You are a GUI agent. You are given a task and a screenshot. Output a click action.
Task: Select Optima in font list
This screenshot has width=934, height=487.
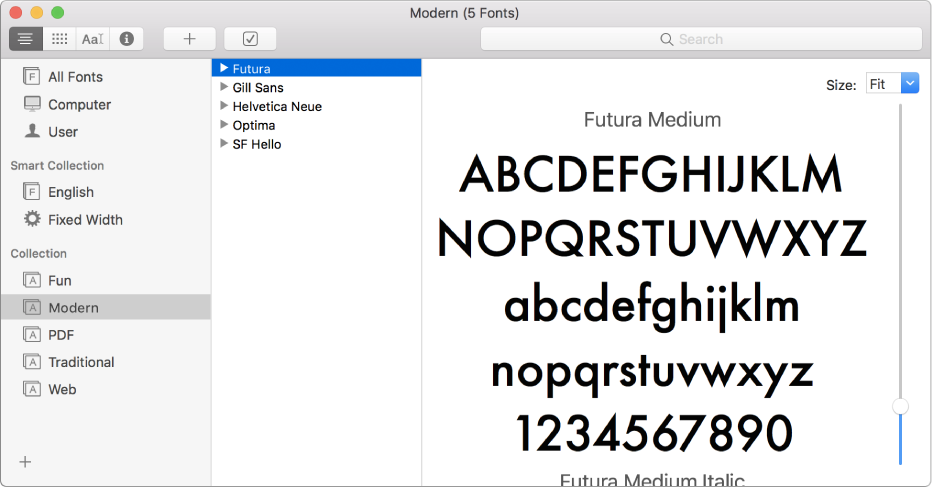[316, 125]
